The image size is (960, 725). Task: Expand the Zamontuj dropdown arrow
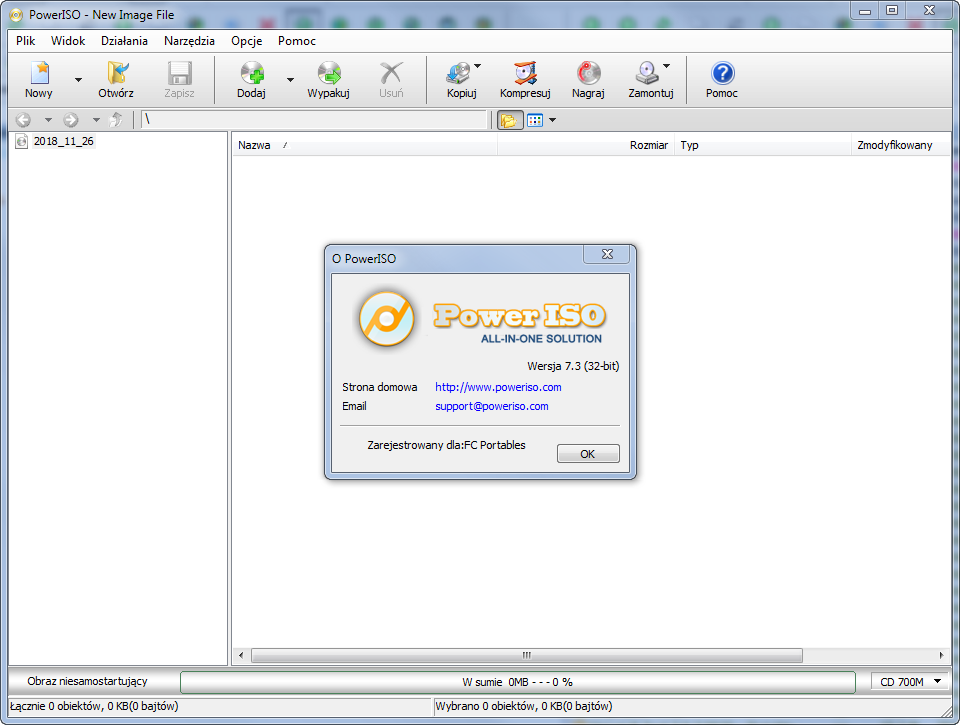click(x=667, y=66)
